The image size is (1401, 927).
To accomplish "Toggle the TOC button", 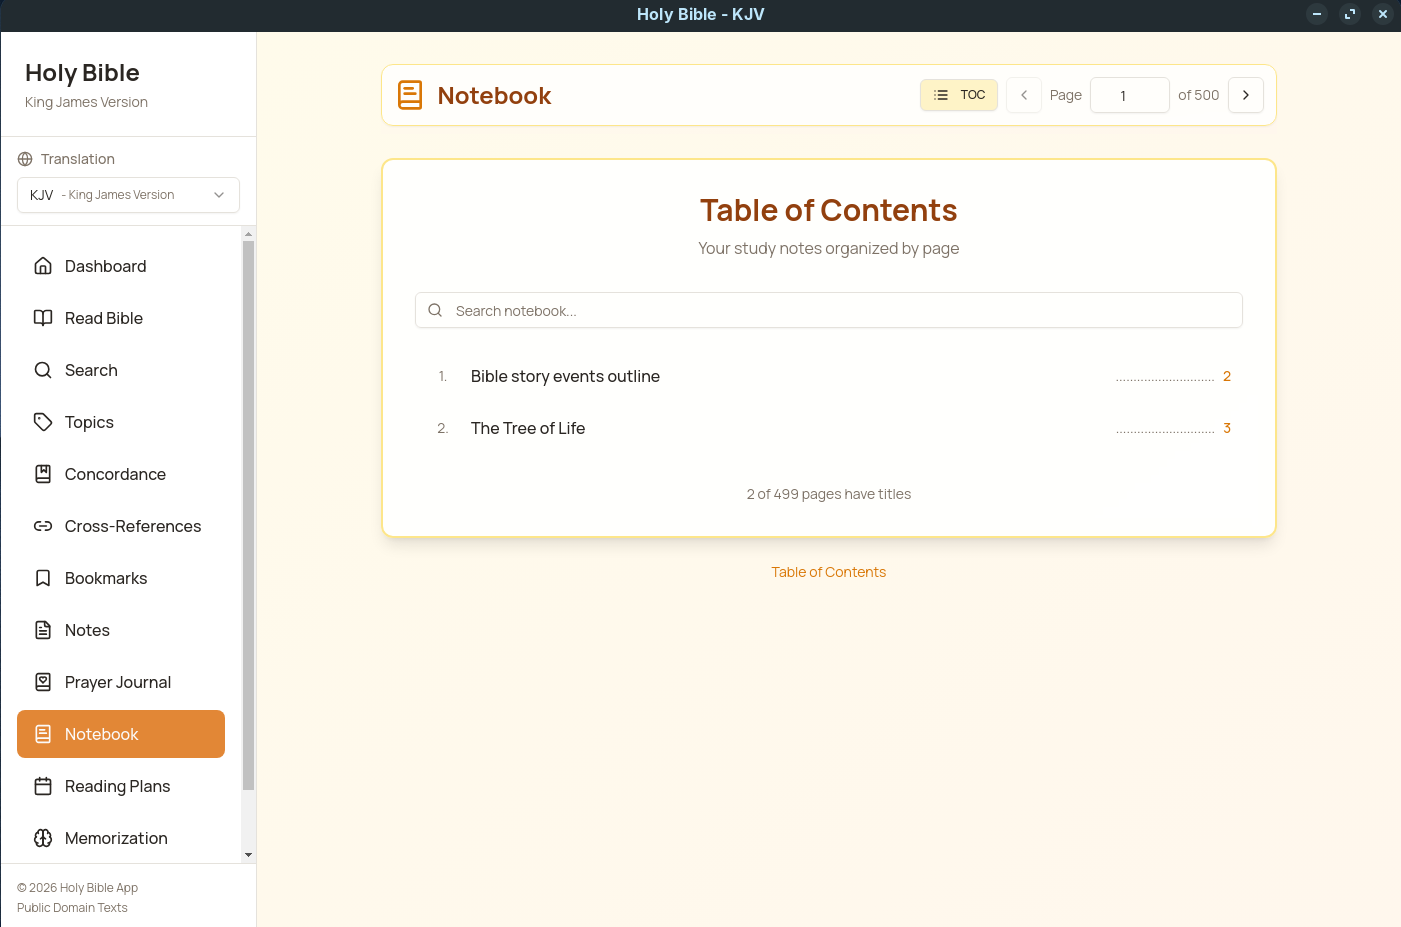I will pyautogui.click(x=959, y=95).
